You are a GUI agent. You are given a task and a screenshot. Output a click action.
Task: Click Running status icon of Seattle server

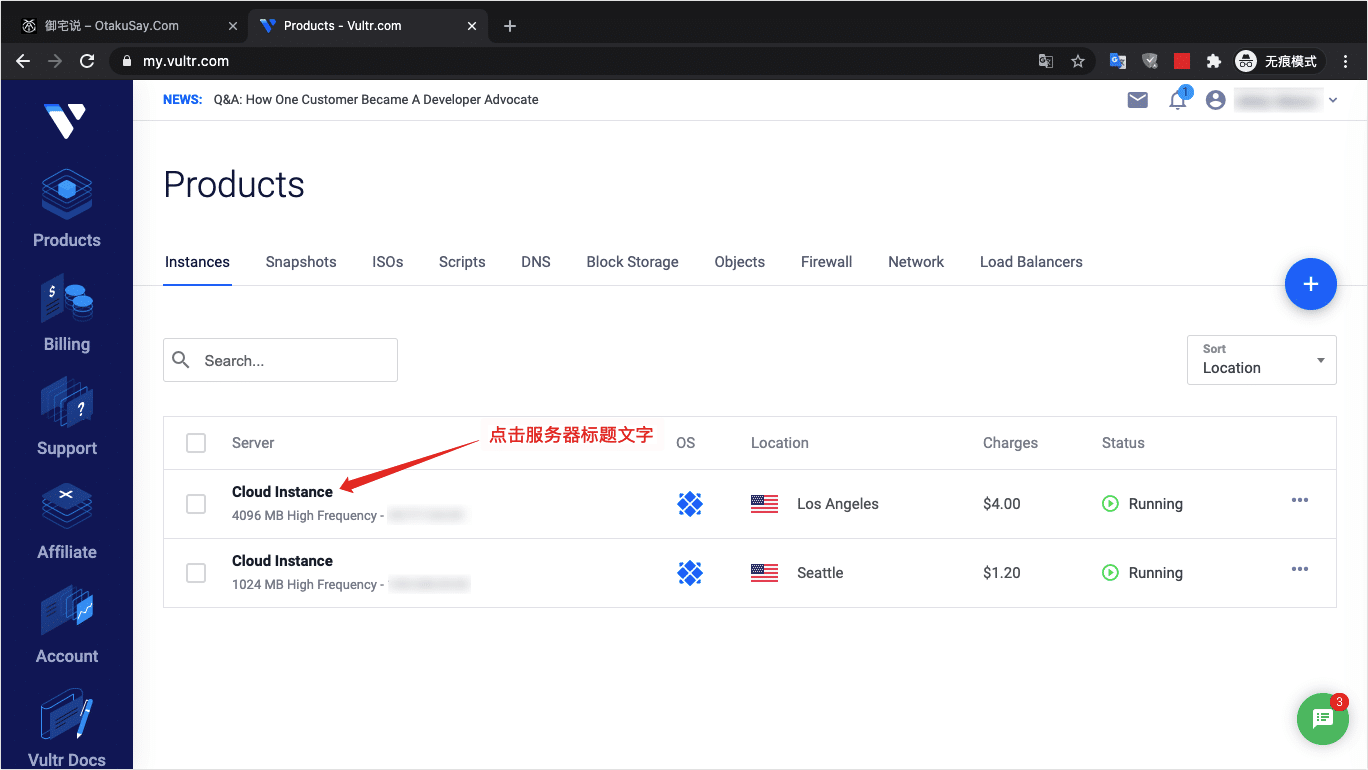[x=1110, y=573]
